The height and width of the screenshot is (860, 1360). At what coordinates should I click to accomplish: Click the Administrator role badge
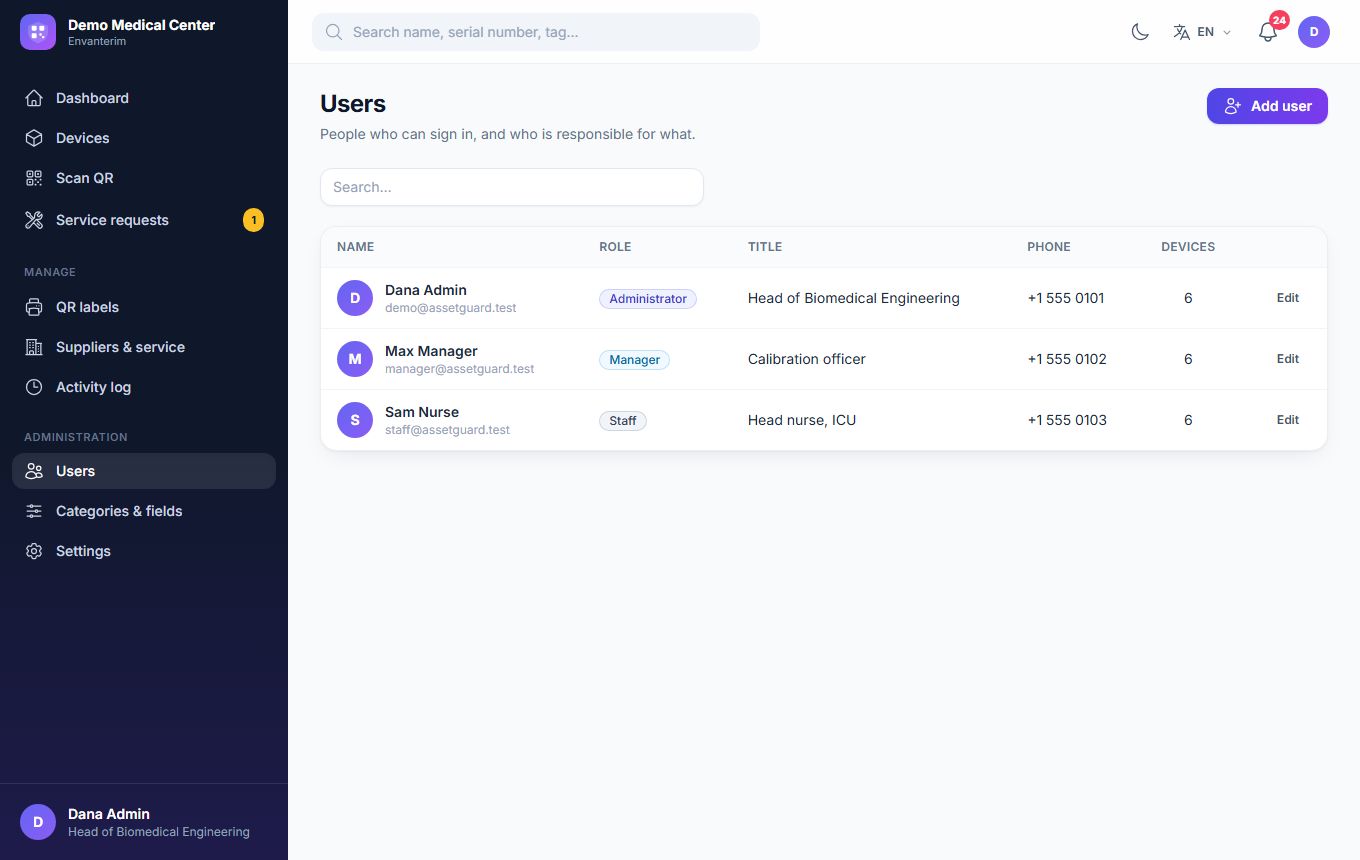[648, 299]
